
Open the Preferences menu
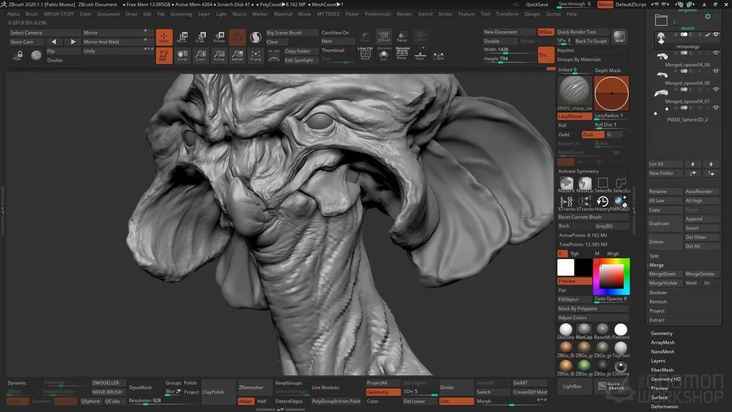[x=378, y=14]
